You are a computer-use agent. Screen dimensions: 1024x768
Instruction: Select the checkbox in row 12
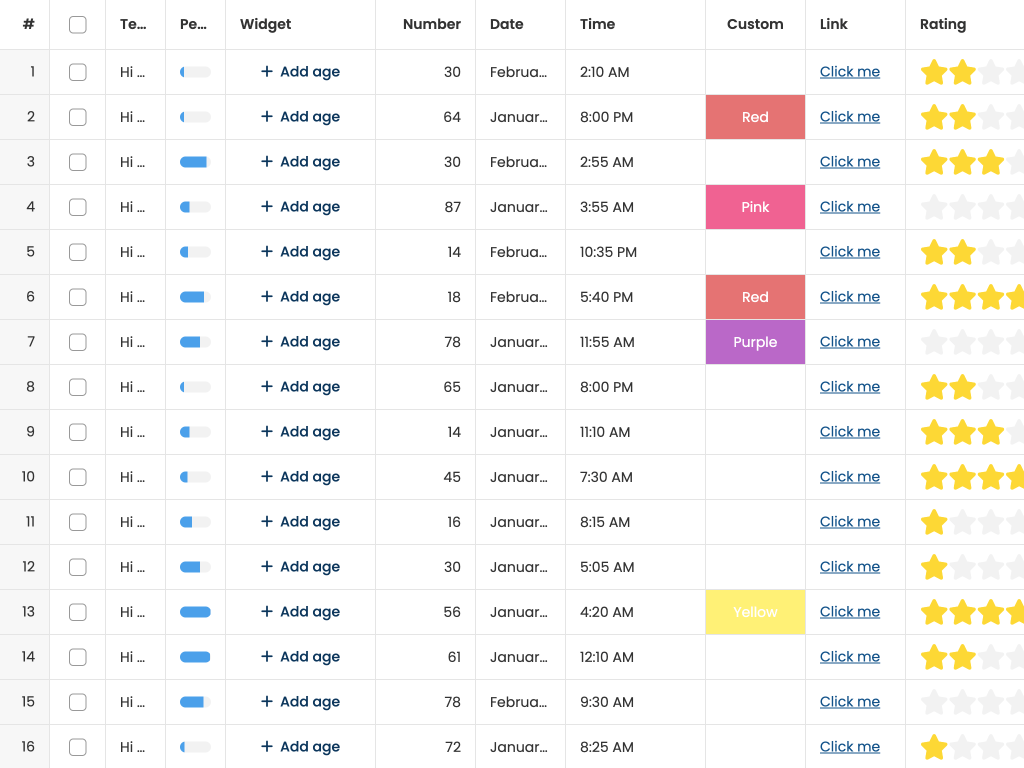78,567
